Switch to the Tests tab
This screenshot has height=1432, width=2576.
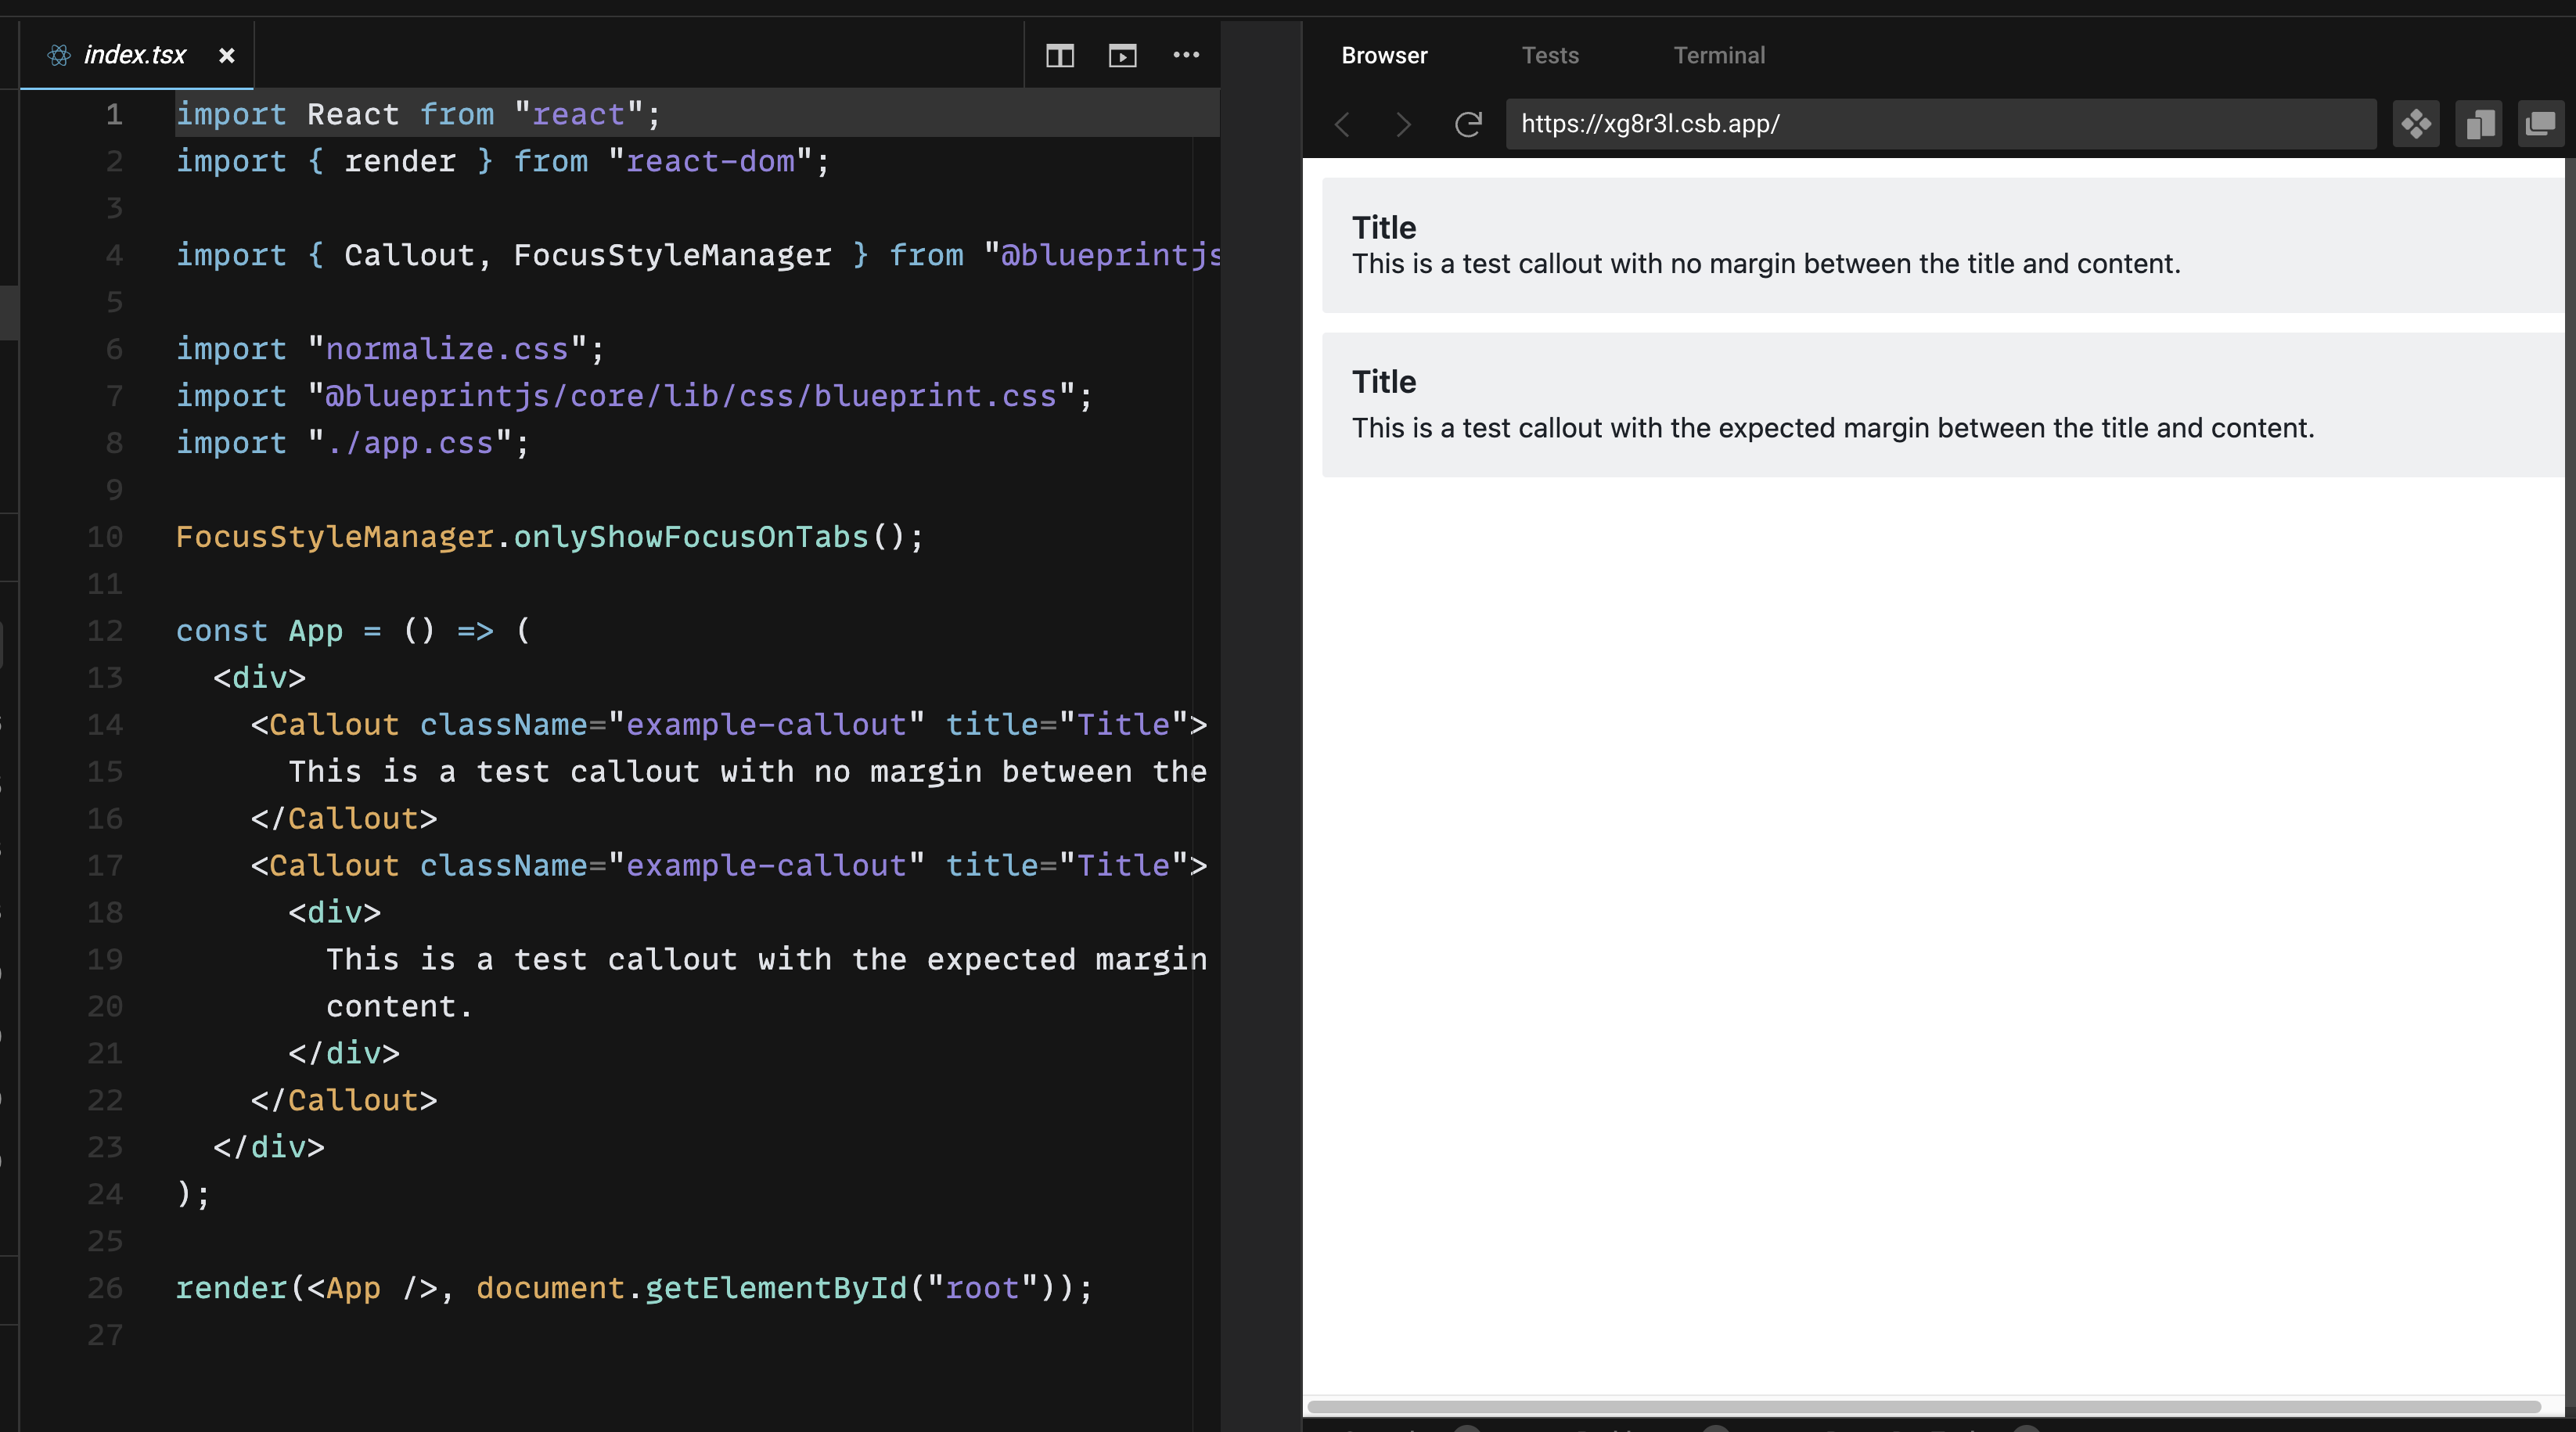[1550, 55]
